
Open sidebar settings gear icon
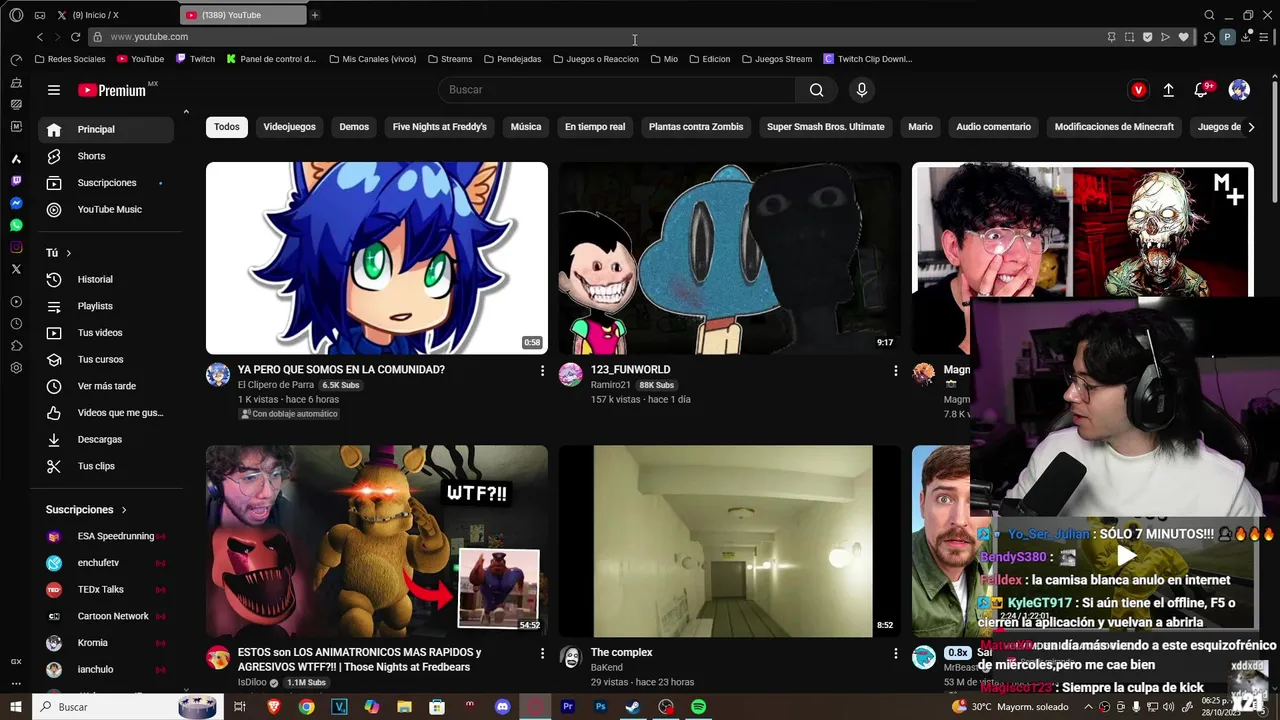click(x=16, y=368)
